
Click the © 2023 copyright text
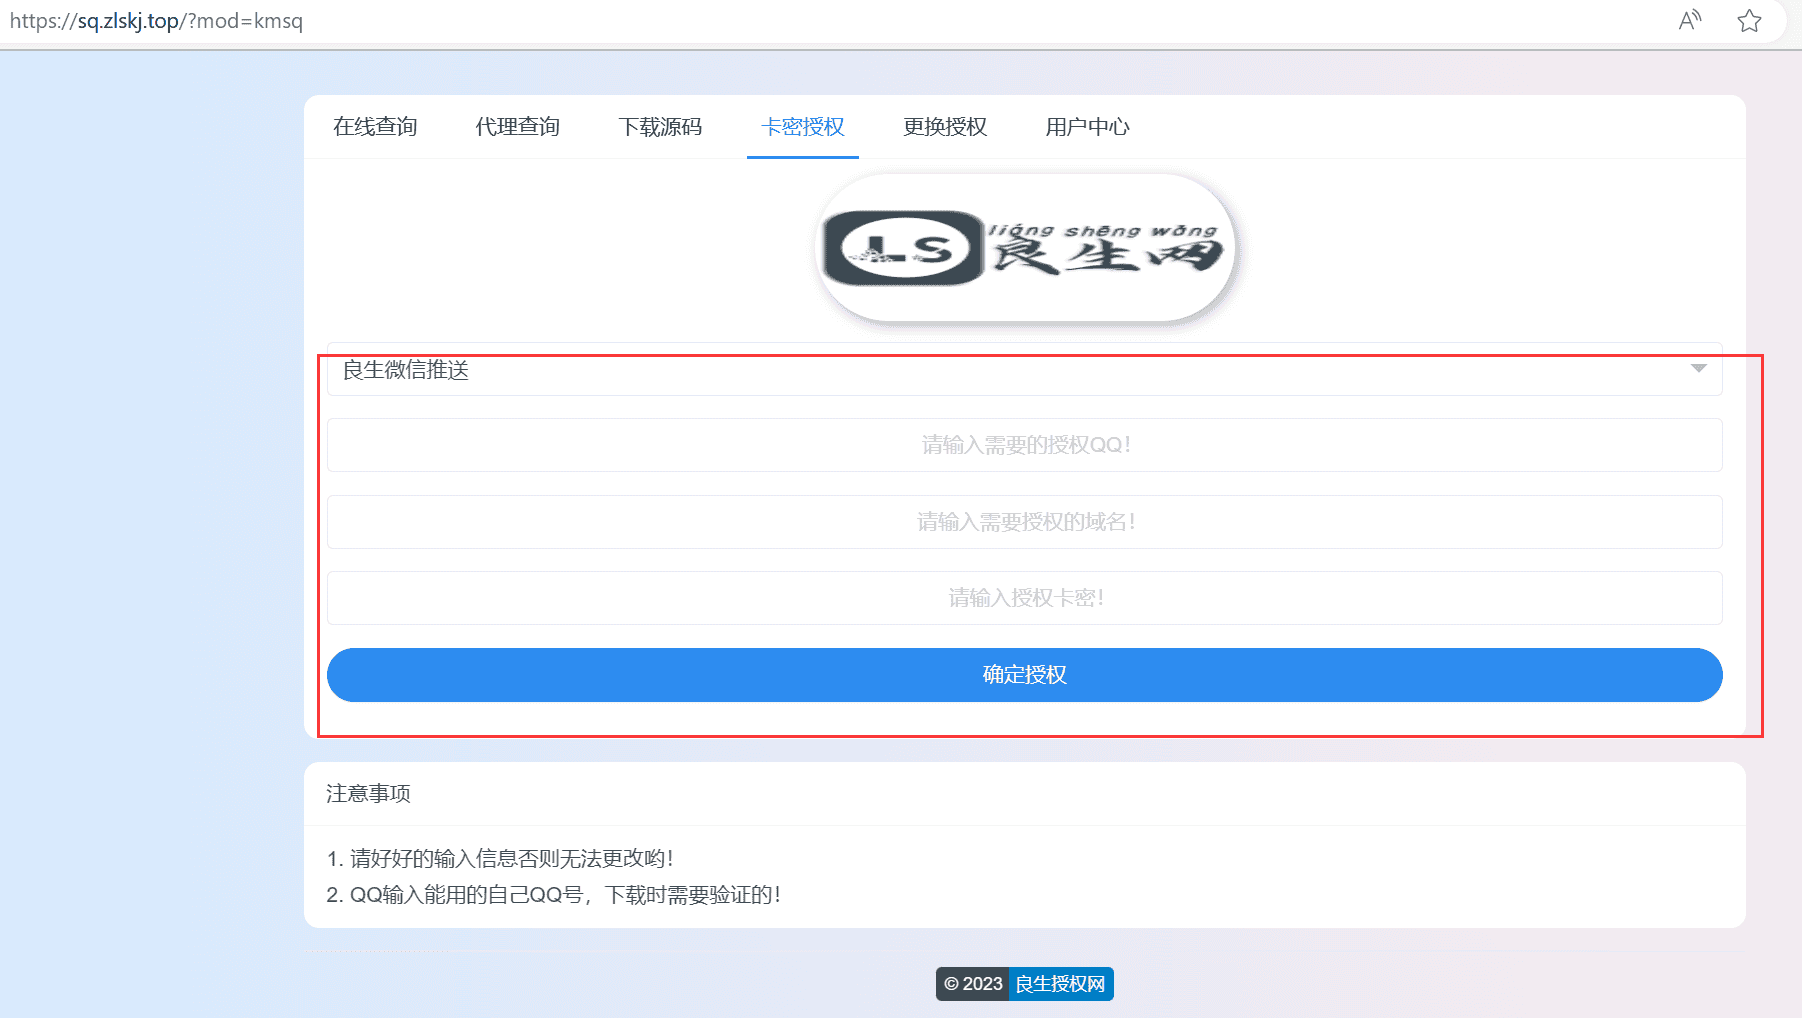pos(971,984)
